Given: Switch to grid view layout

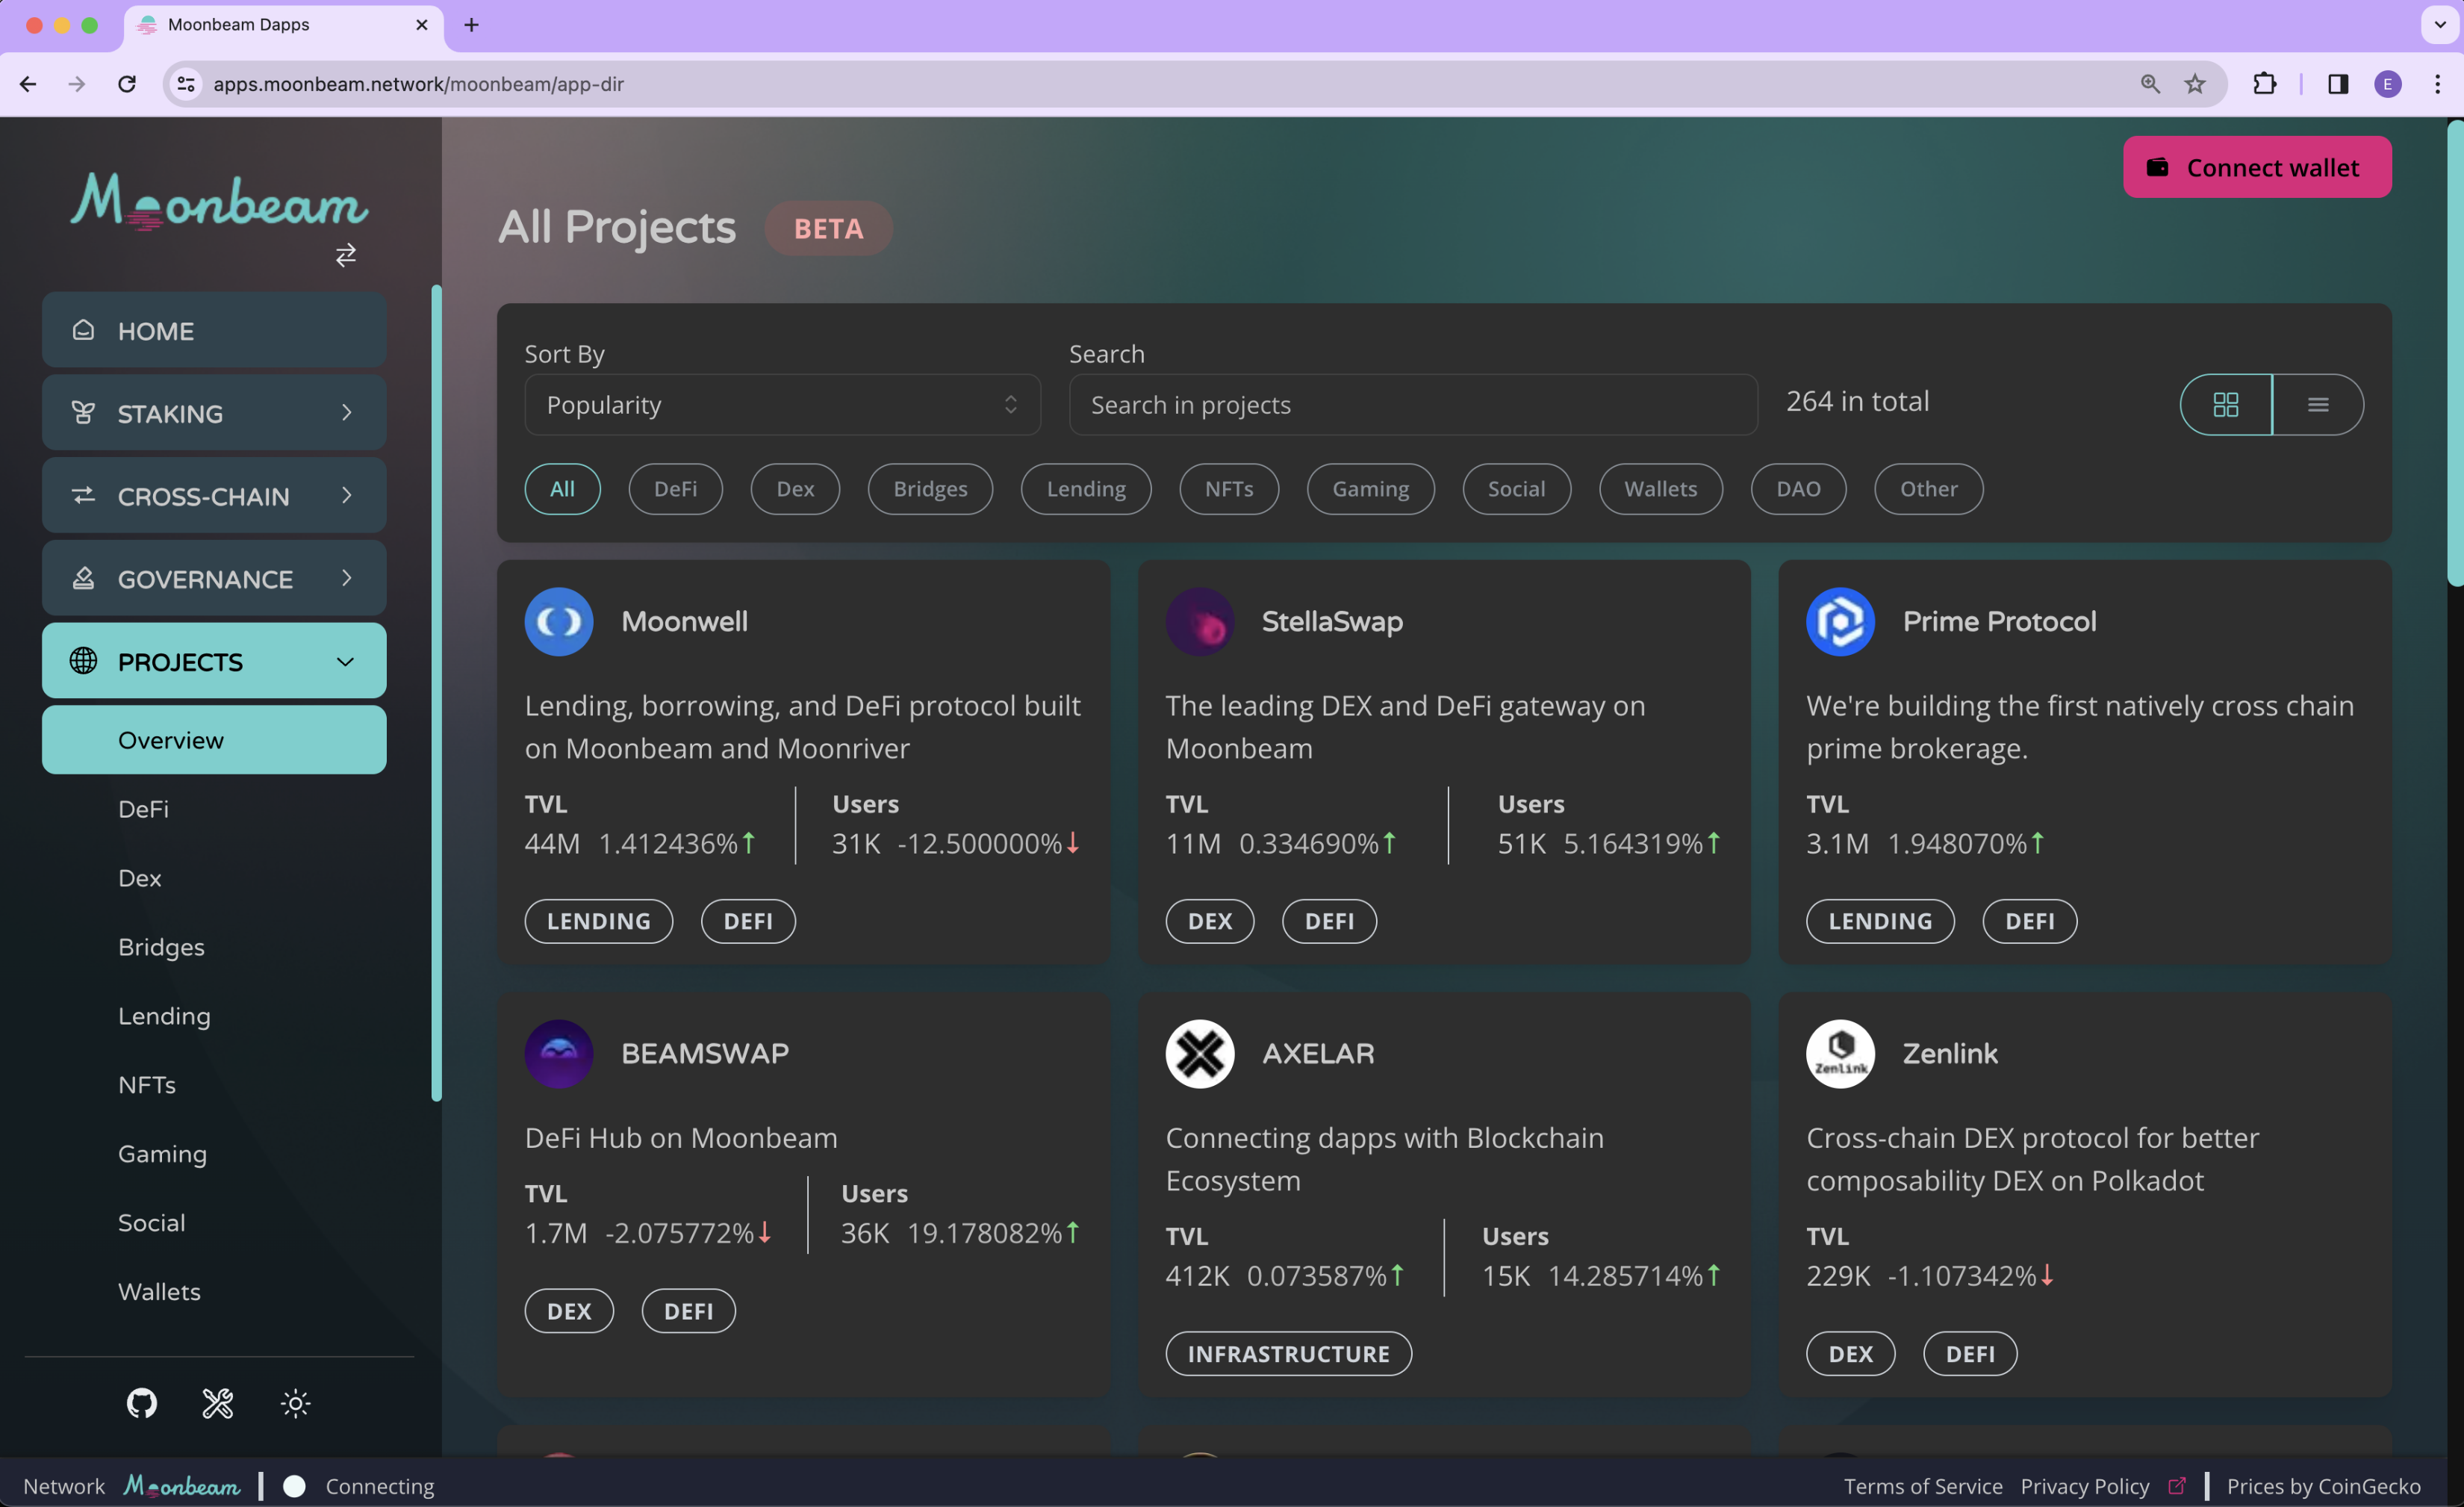Looking at the screenshot, I should click(2226, 405).
